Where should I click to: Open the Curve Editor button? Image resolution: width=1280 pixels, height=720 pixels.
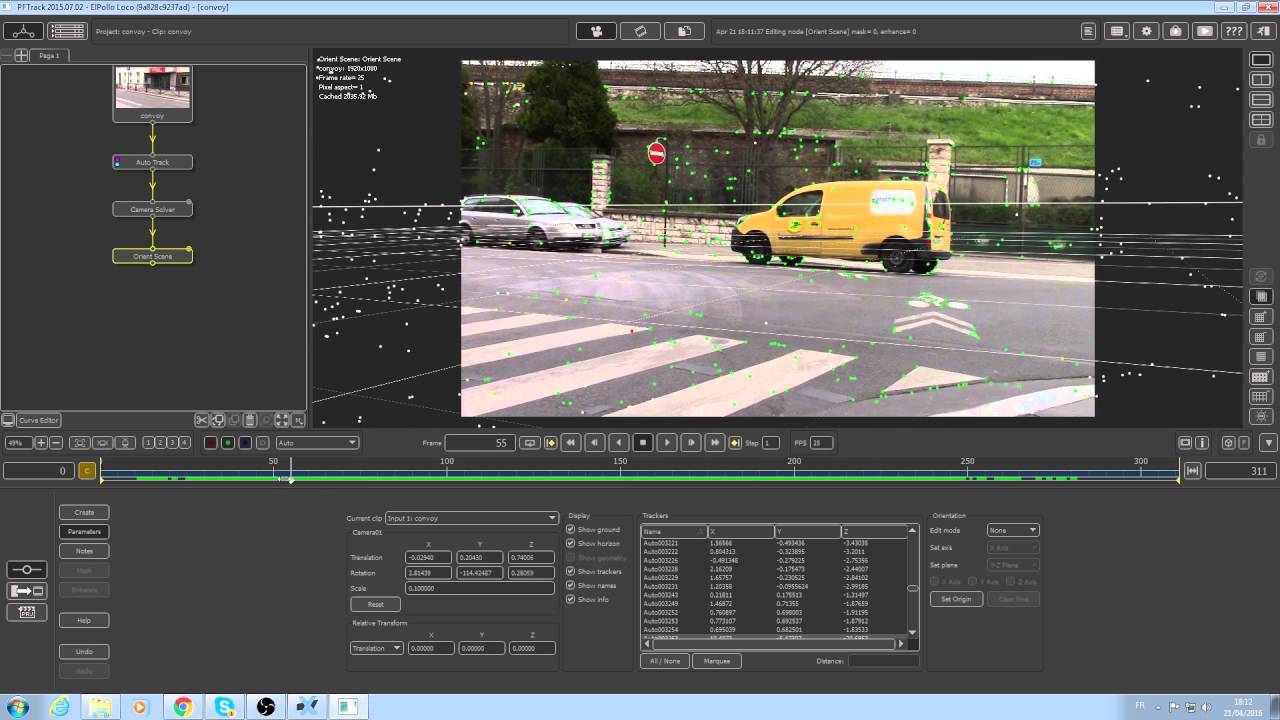(39, 421)
